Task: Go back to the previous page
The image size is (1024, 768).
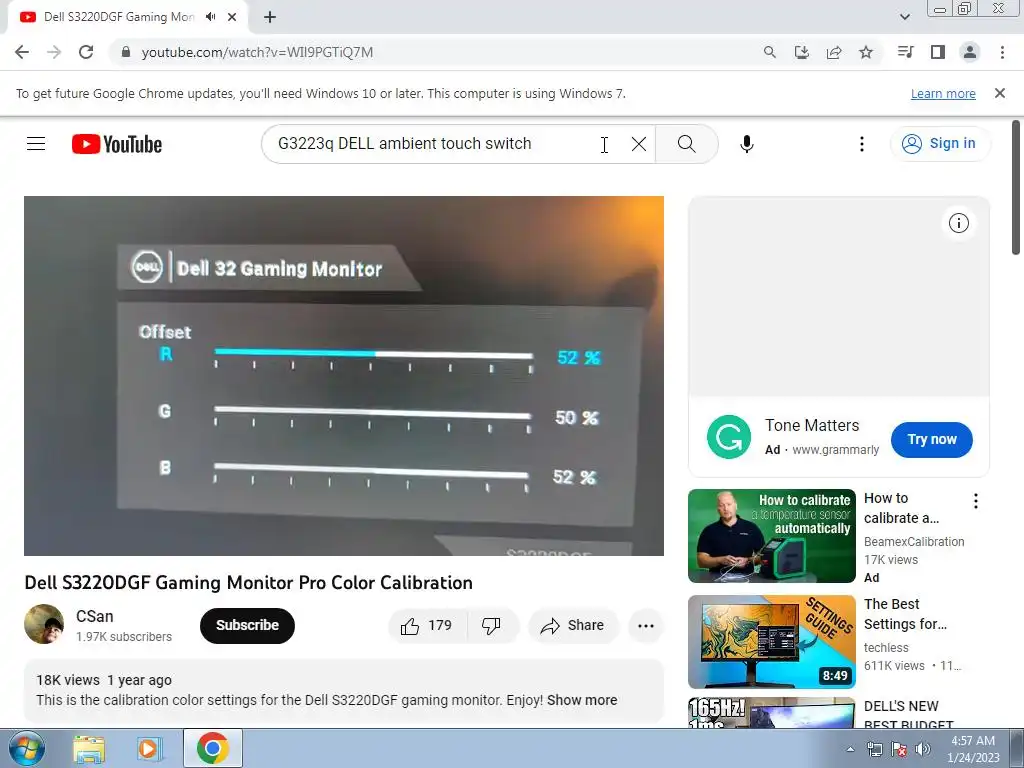Action: (x=22, y=52)
